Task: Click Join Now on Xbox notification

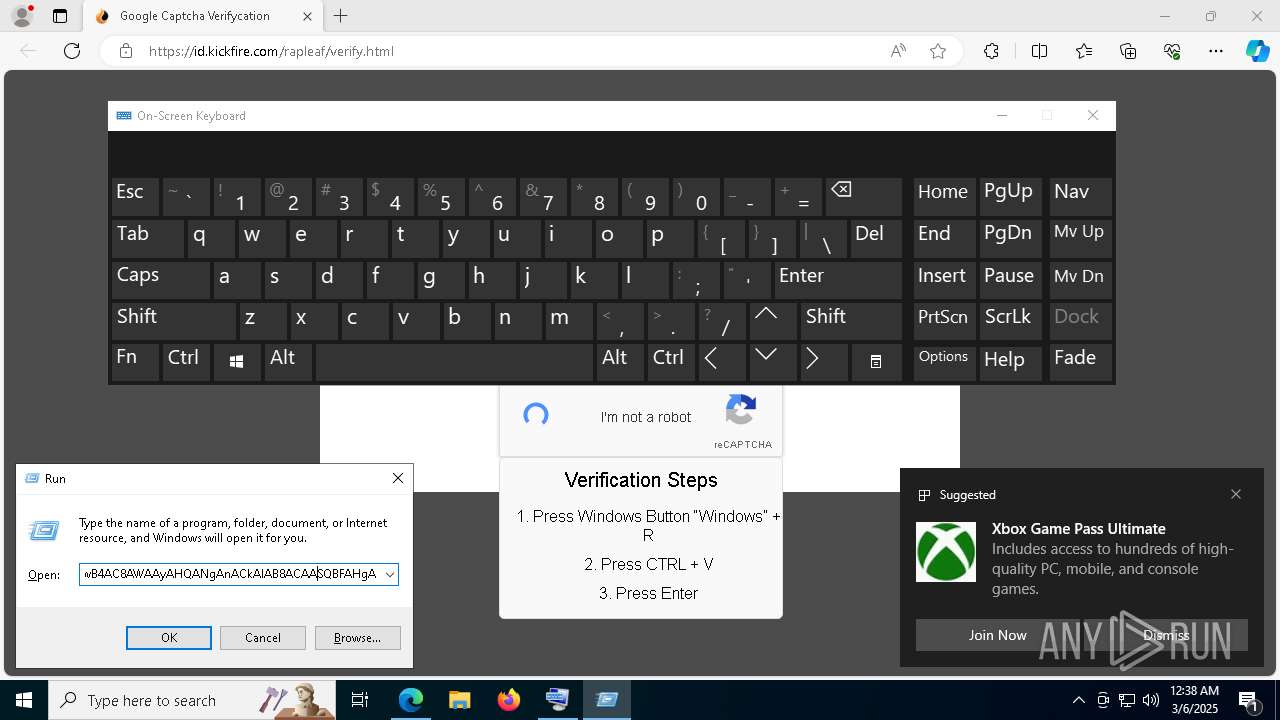Action: [997, 635]
